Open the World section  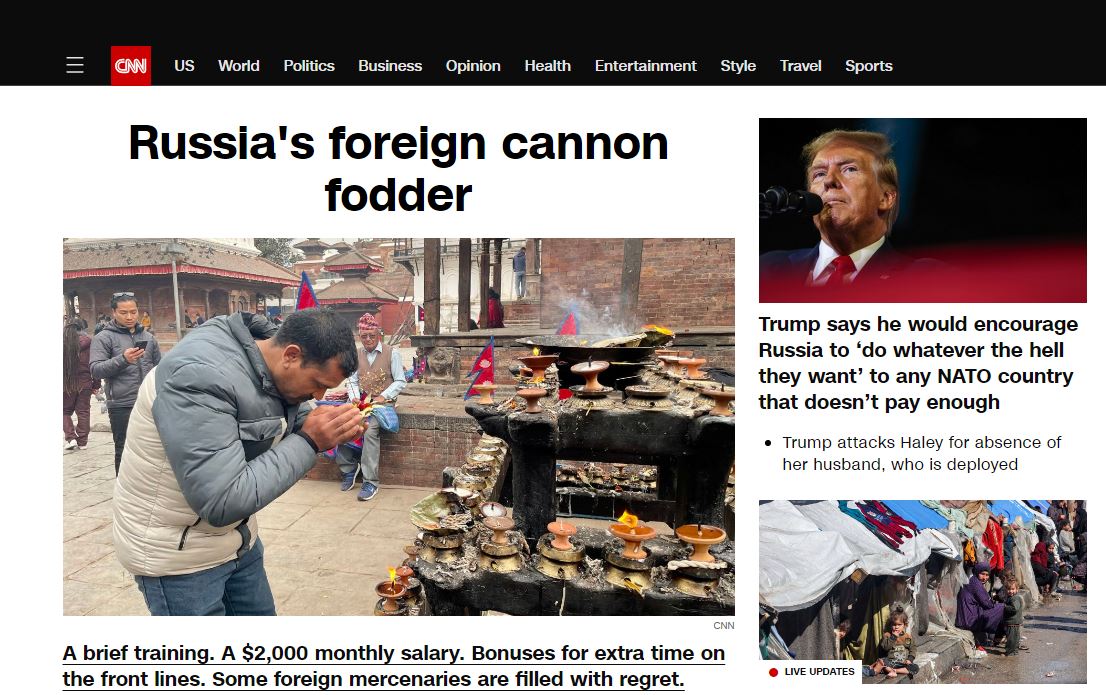click(x=238, y=66)
